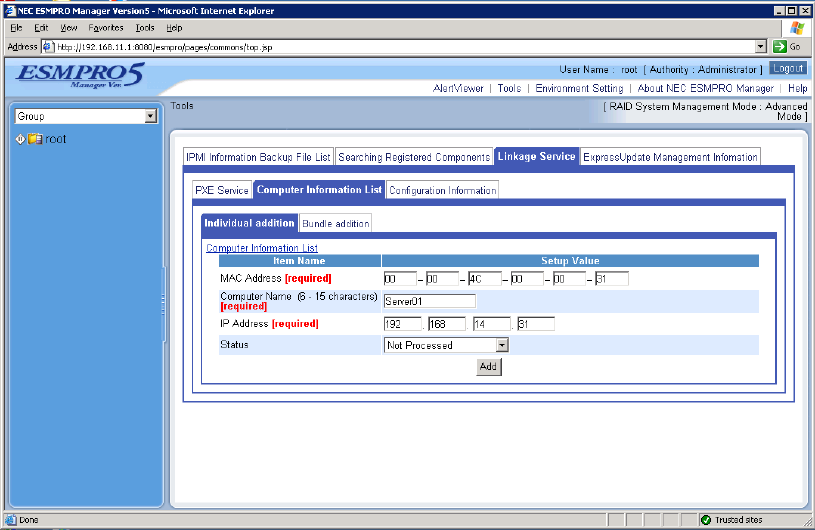
Task: Click the last IP address octet field
Action: click(536, 324)
